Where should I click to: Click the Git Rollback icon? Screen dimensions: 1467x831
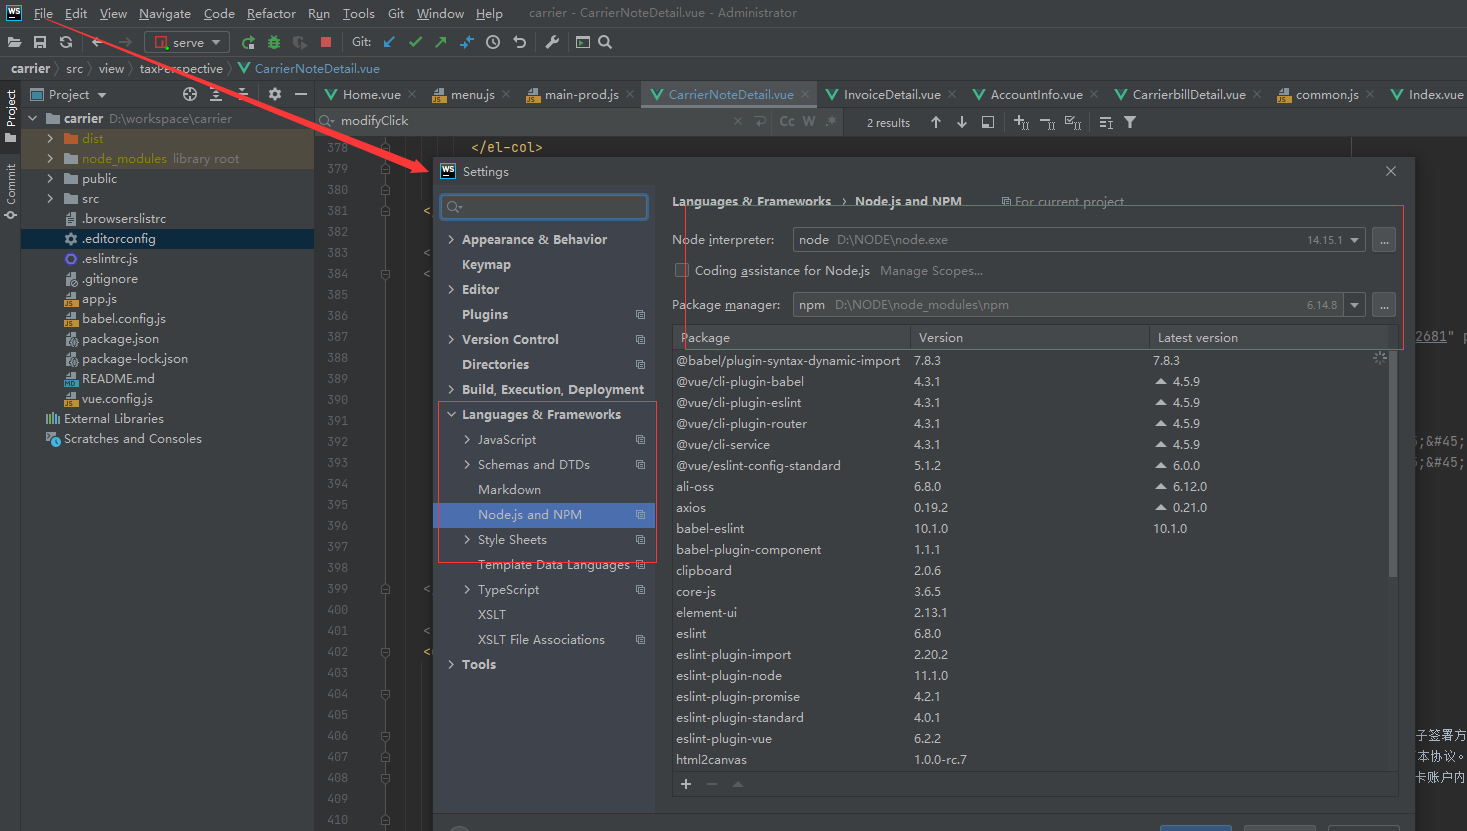(519, 42)
